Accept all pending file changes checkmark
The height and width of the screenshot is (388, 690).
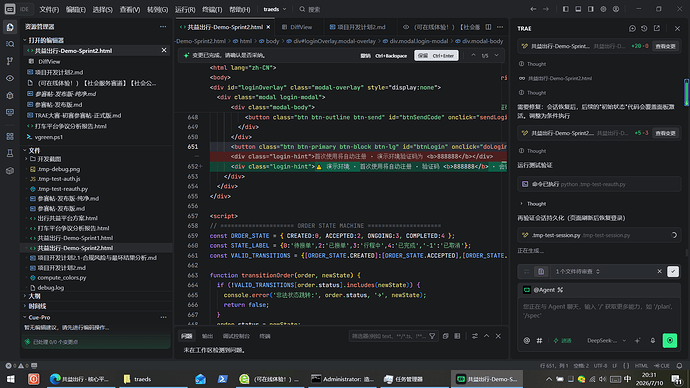coord(673,271)
